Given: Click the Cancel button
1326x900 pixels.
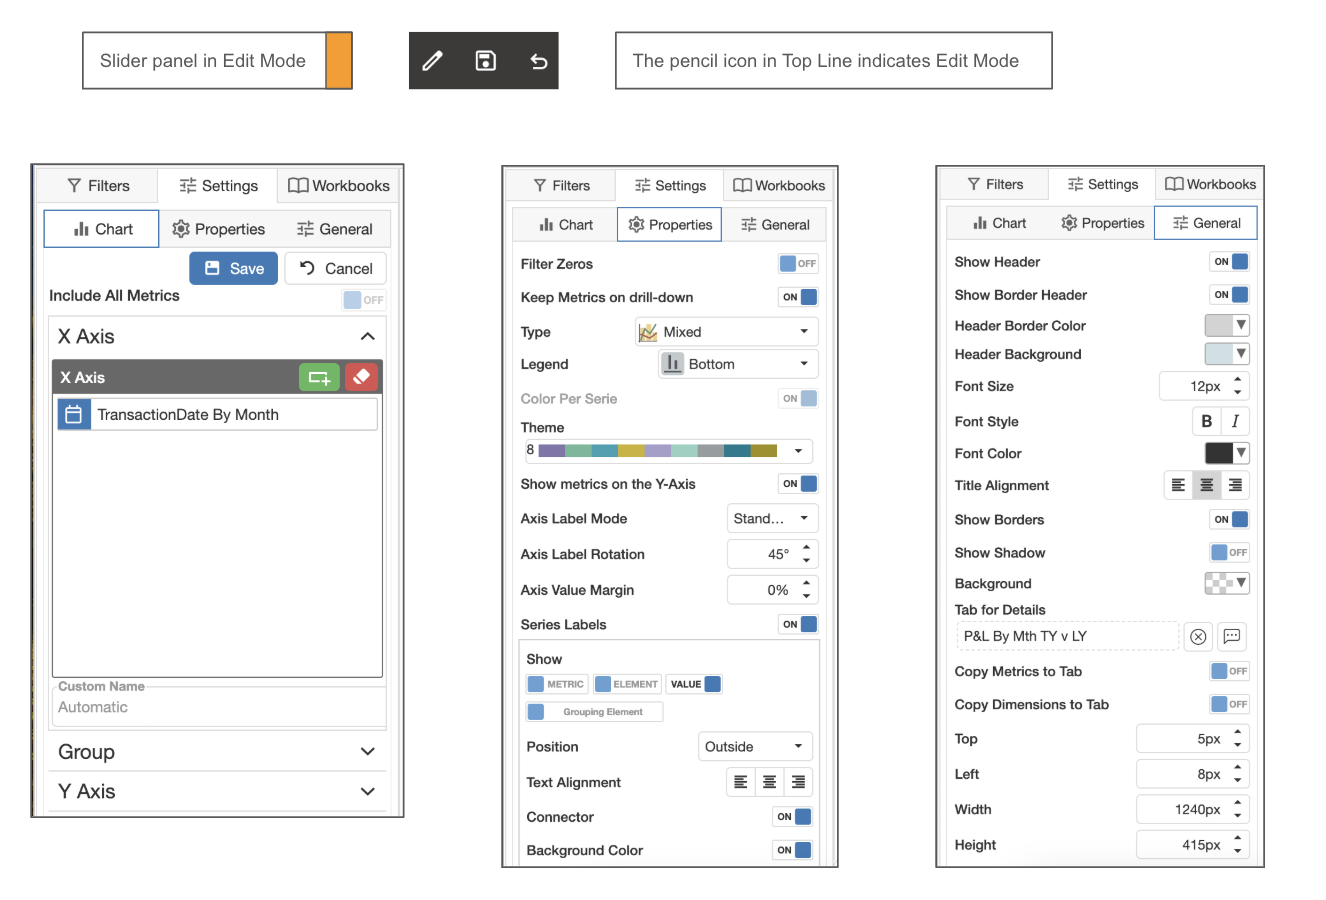Looking at the screenshot, I should click(x=335, y=268).
